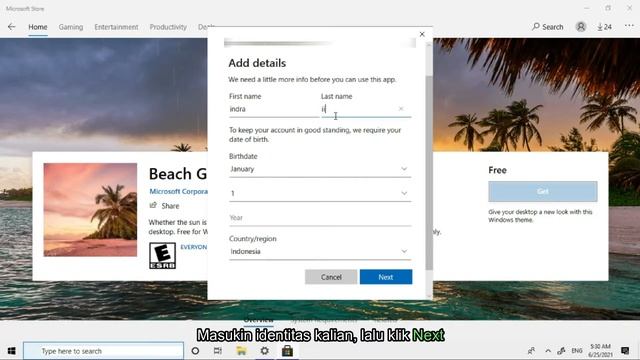Open File Explorer from taskbar
The image size is (640, 360).
click(241, 351)
